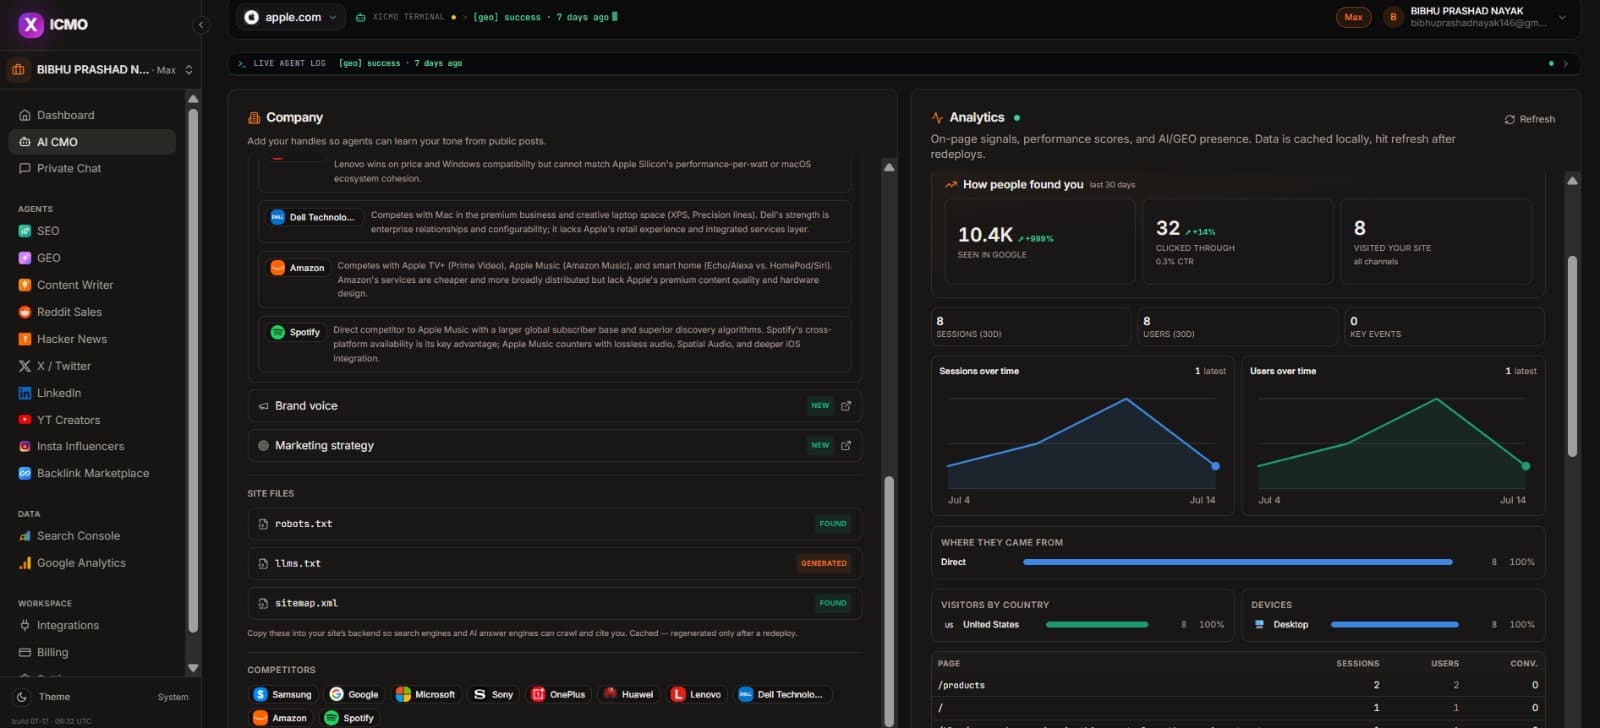Click the GENERATED badge for llms.txt
This screenshot has height=728, width=1600.
pyautogui.click(x=824, y=564)
